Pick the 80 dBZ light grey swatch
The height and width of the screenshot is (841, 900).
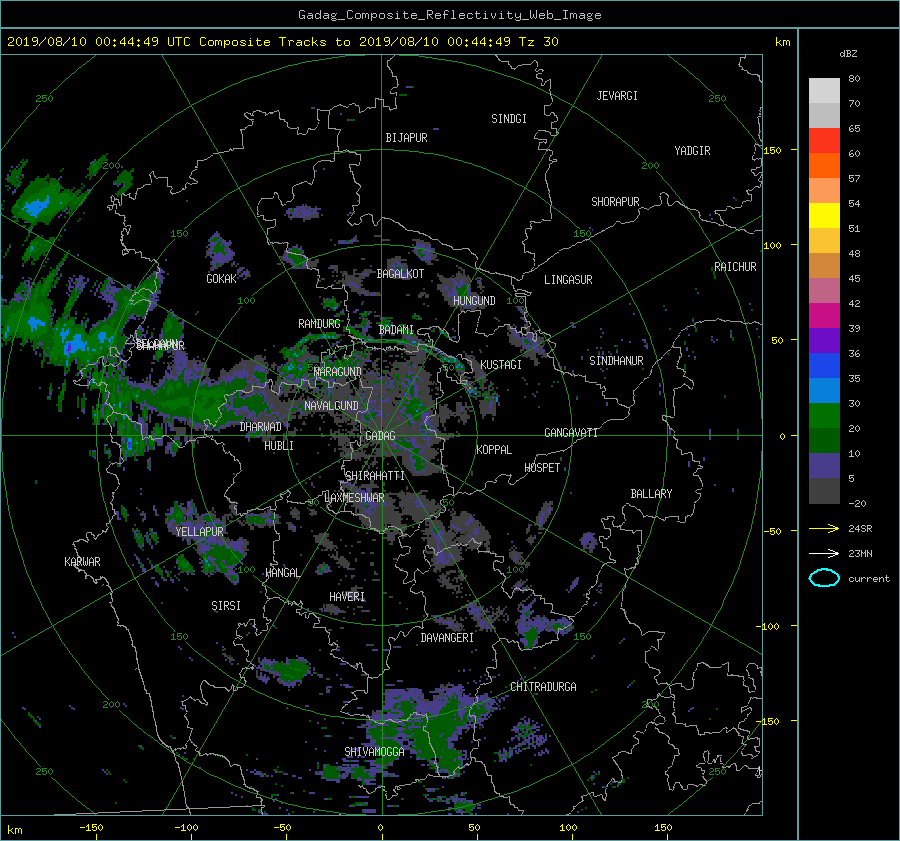click(824, 90)
